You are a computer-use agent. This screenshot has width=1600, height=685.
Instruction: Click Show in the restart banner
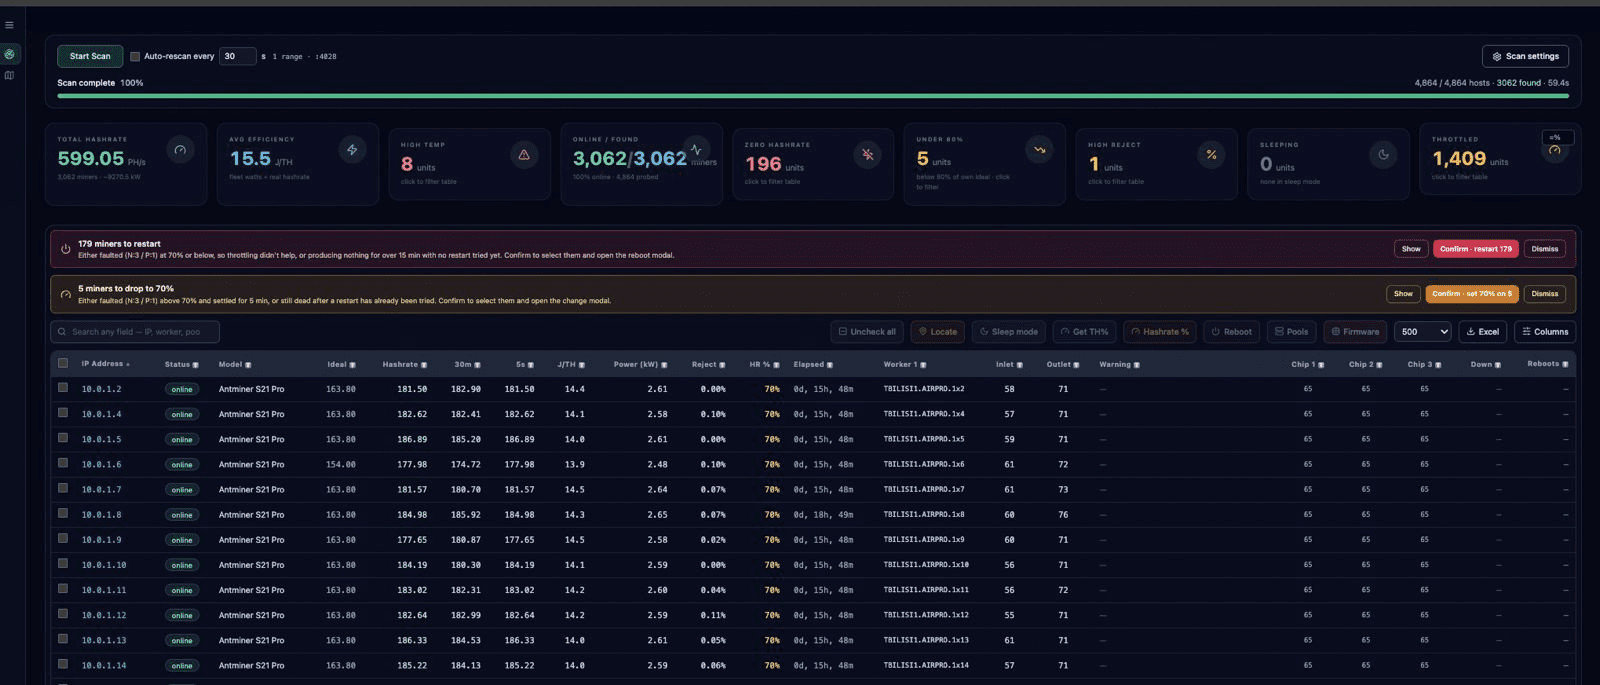tap(1411, 249)
